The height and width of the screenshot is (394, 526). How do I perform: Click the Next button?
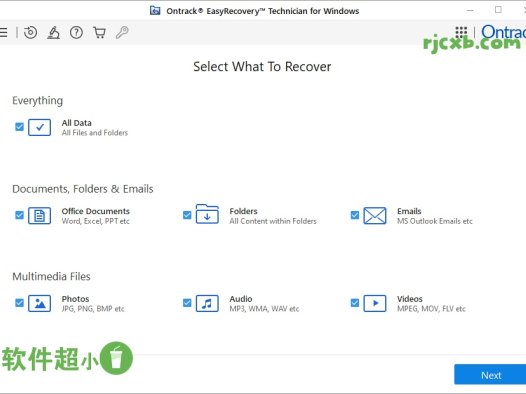click(490, 375)
